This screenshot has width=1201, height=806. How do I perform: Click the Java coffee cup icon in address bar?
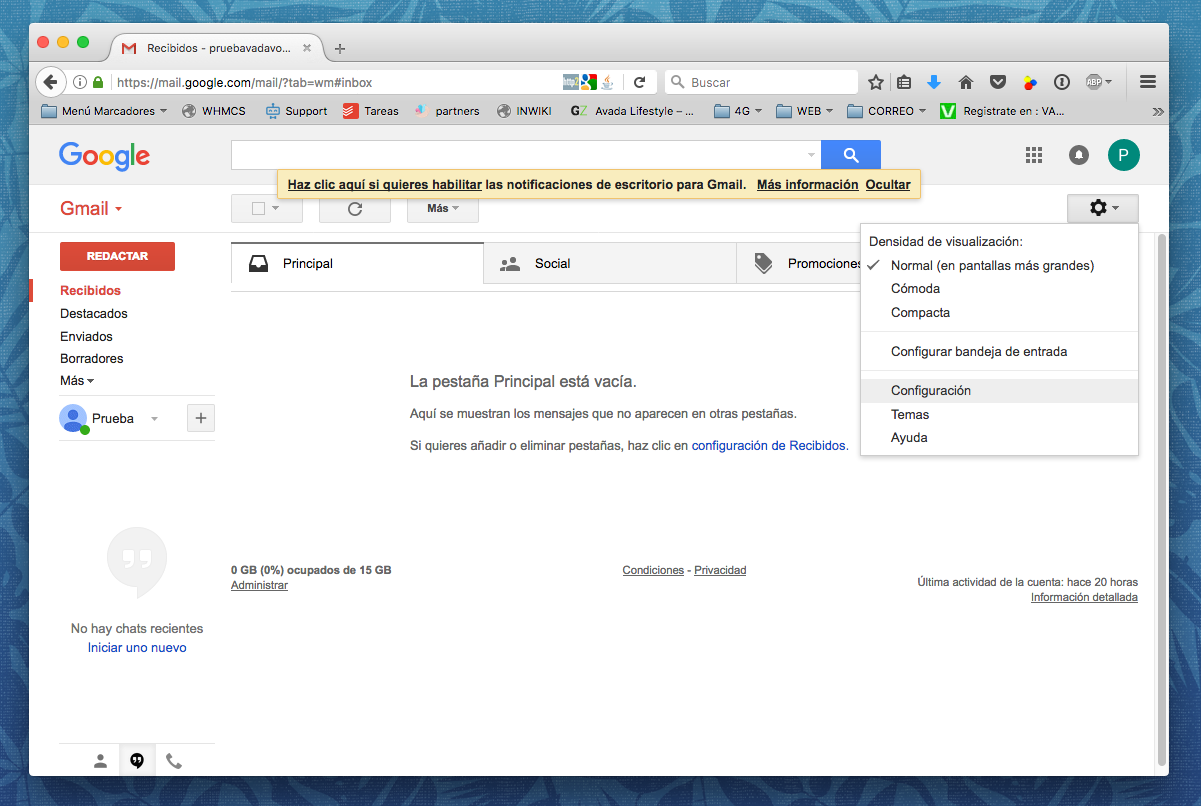coord(609,82)
